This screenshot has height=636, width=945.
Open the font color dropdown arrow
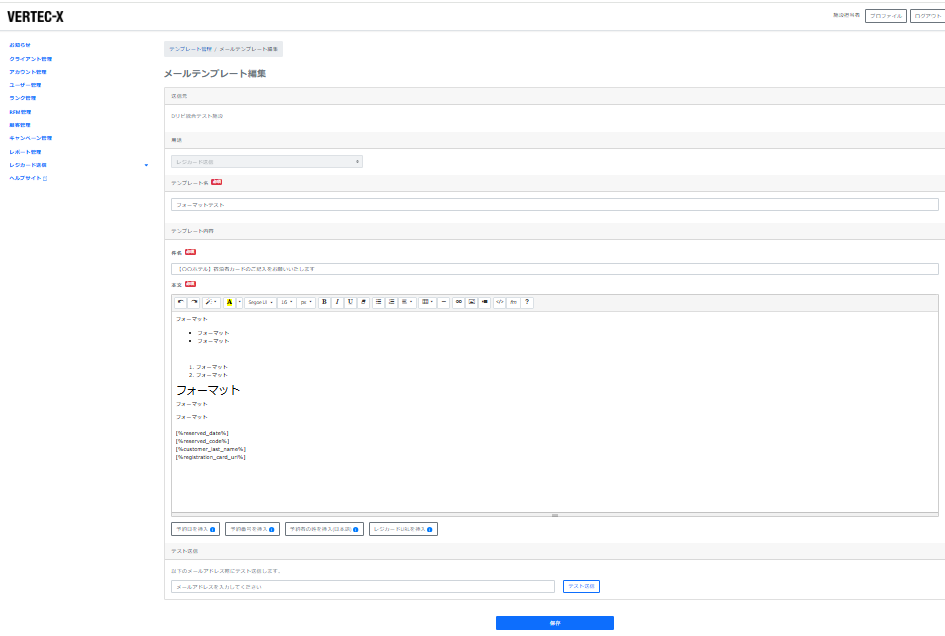(x=239, y=302)
